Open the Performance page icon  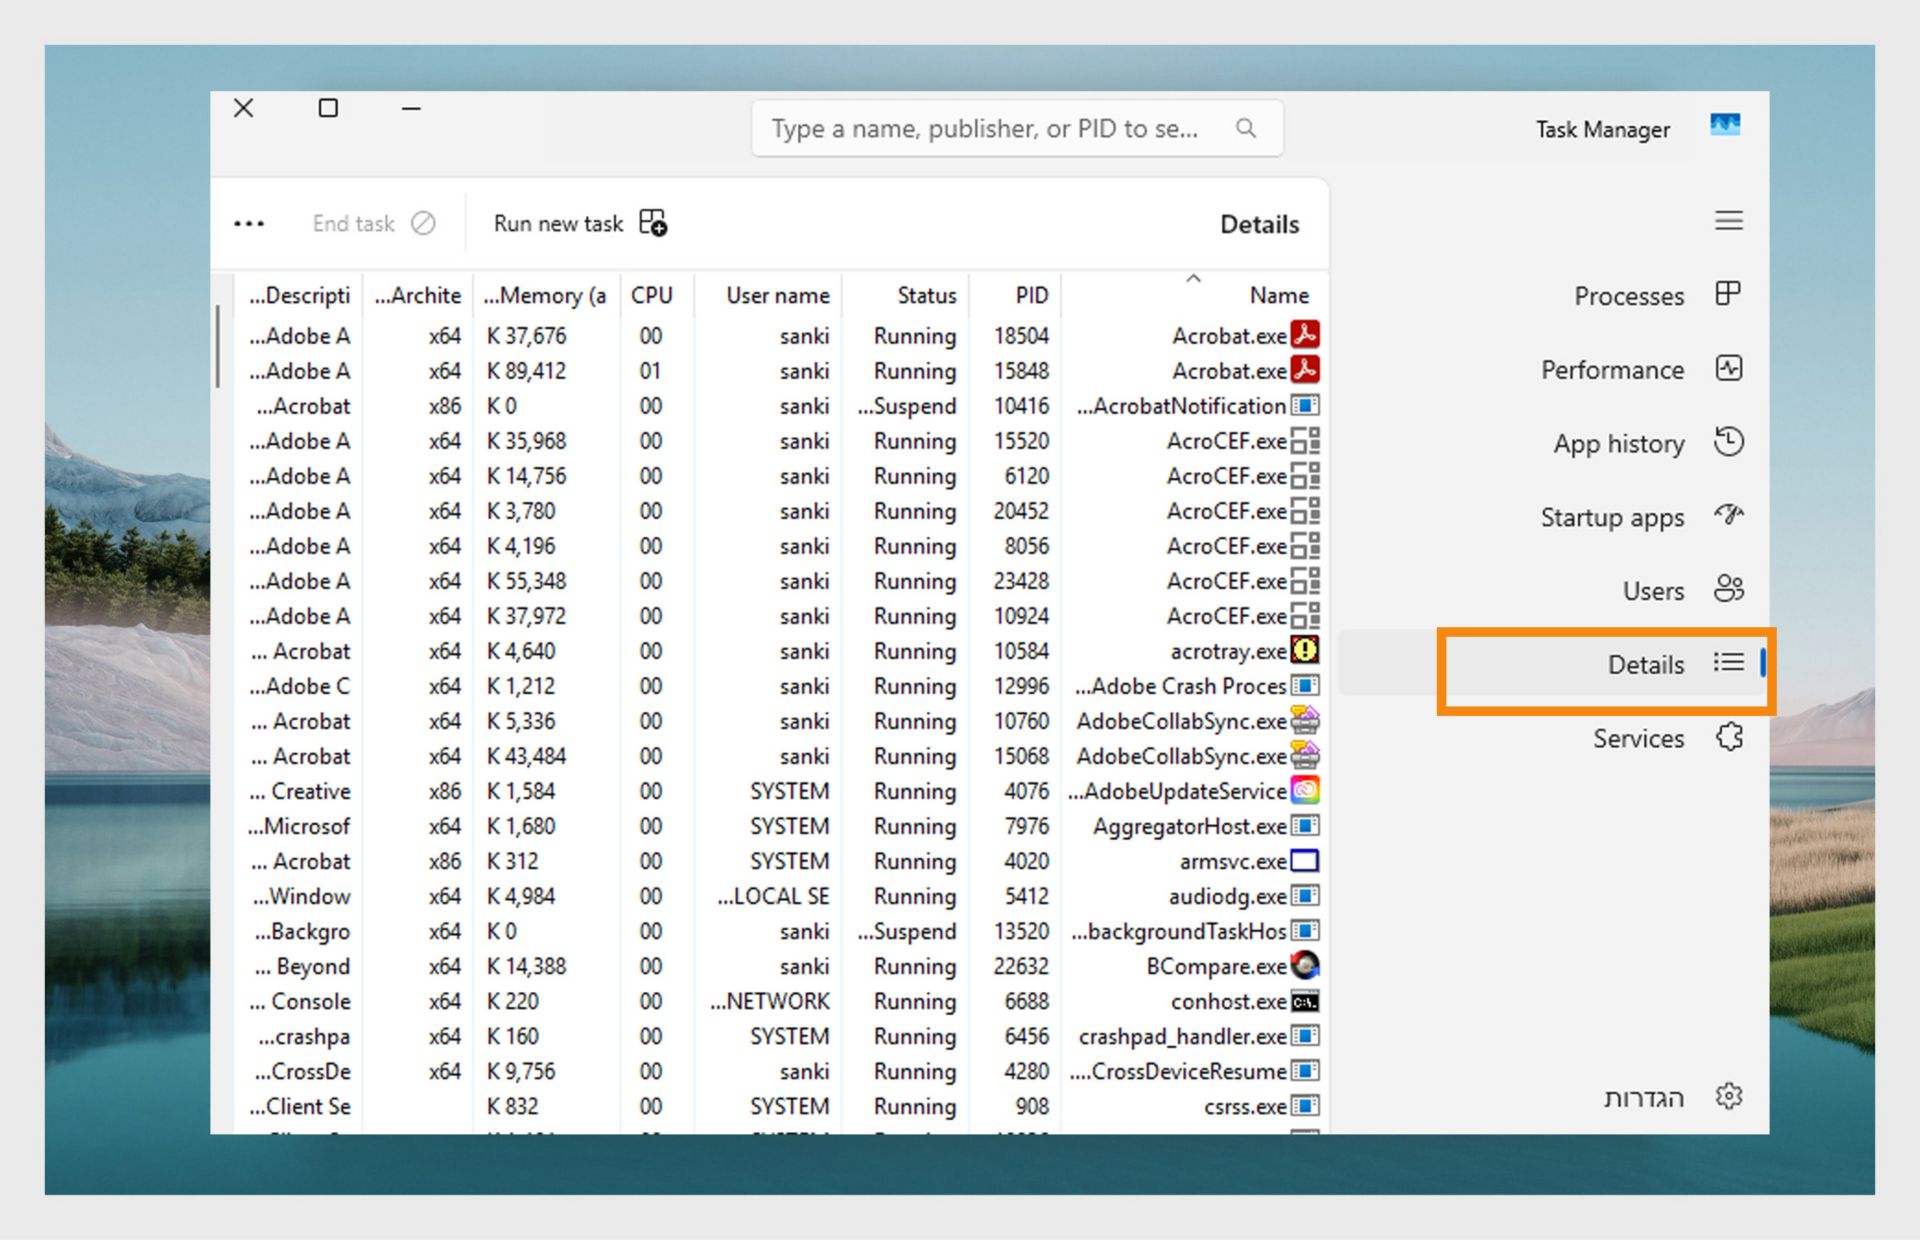point(1728,368)
